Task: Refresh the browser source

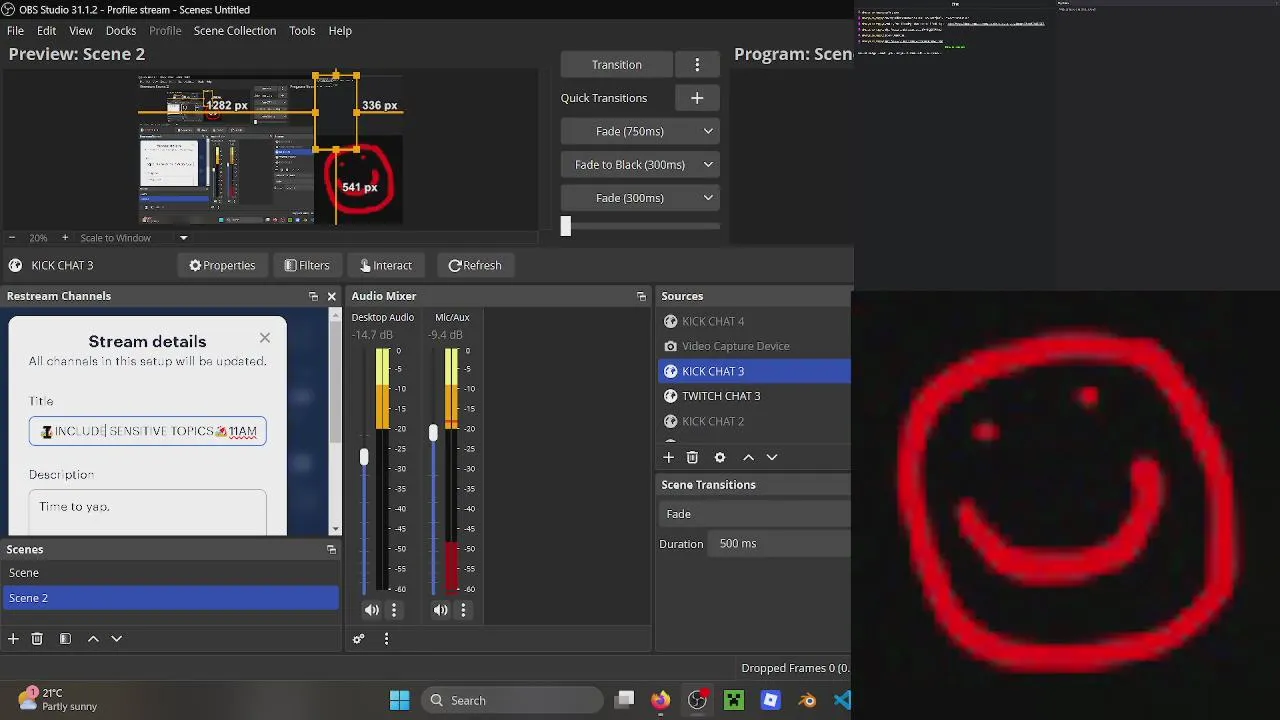Action: tap(475, 265)
